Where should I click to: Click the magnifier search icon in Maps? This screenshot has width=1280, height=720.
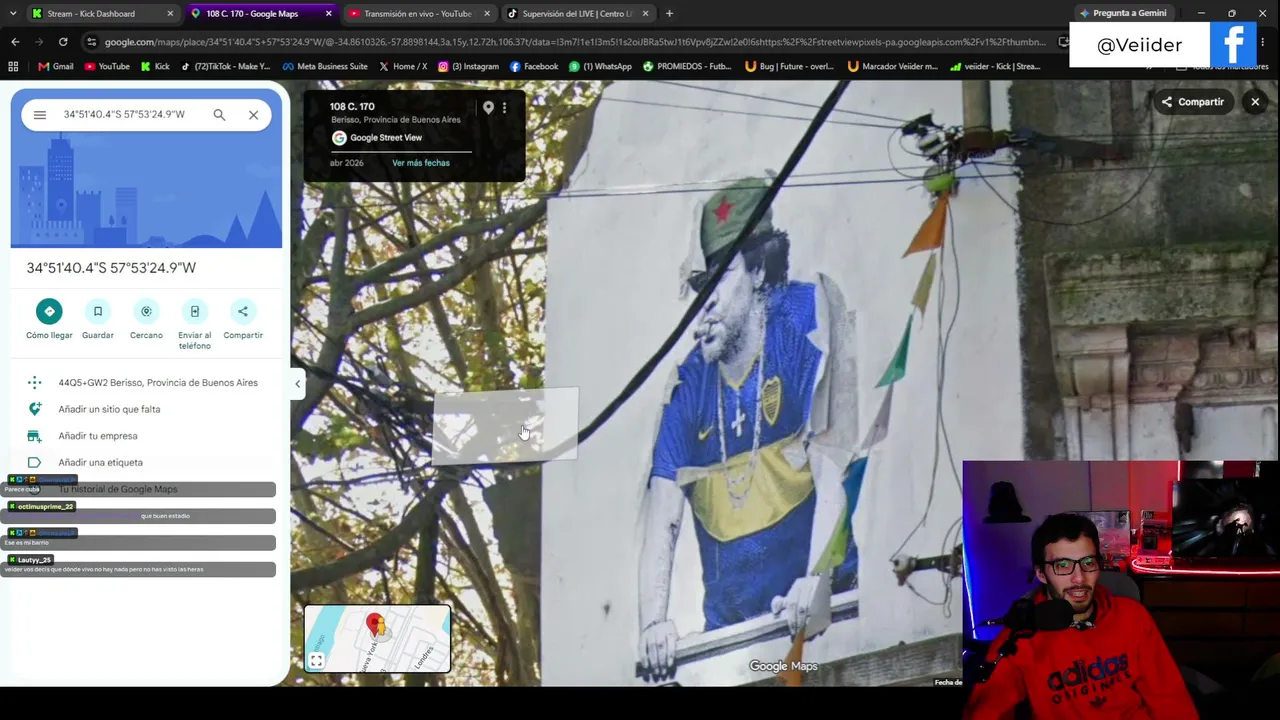click(x=219, y=115)
